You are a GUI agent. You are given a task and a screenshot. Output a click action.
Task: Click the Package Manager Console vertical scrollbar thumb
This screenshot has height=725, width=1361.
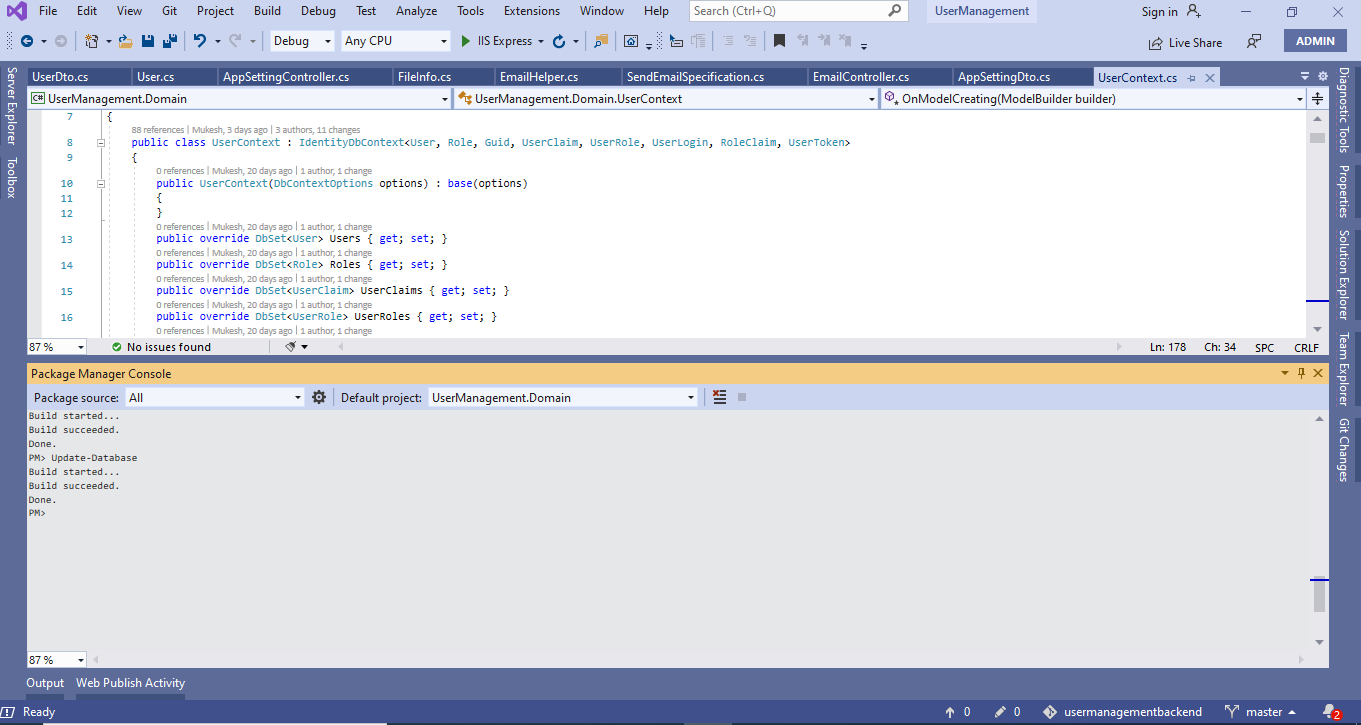[x=1319, y=596]
